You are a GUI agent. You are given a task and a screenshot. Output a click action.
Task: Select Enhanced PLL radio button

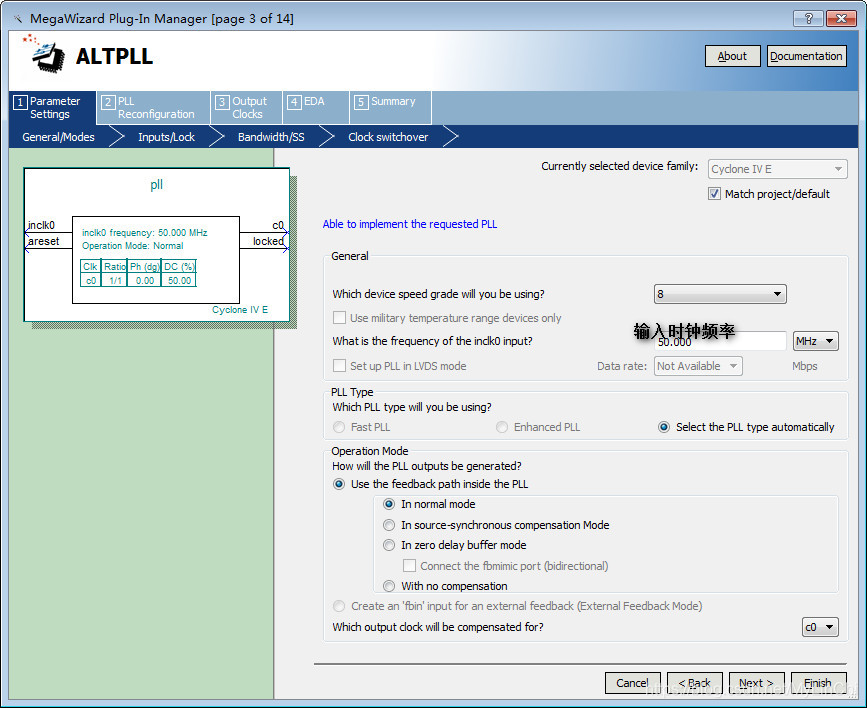502,427
